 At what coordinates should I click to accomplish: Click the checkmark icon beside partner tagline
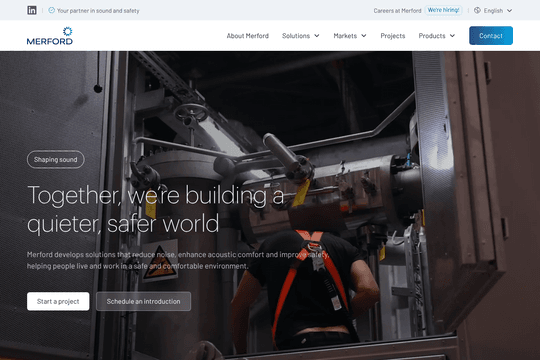(x=51, y=10)
